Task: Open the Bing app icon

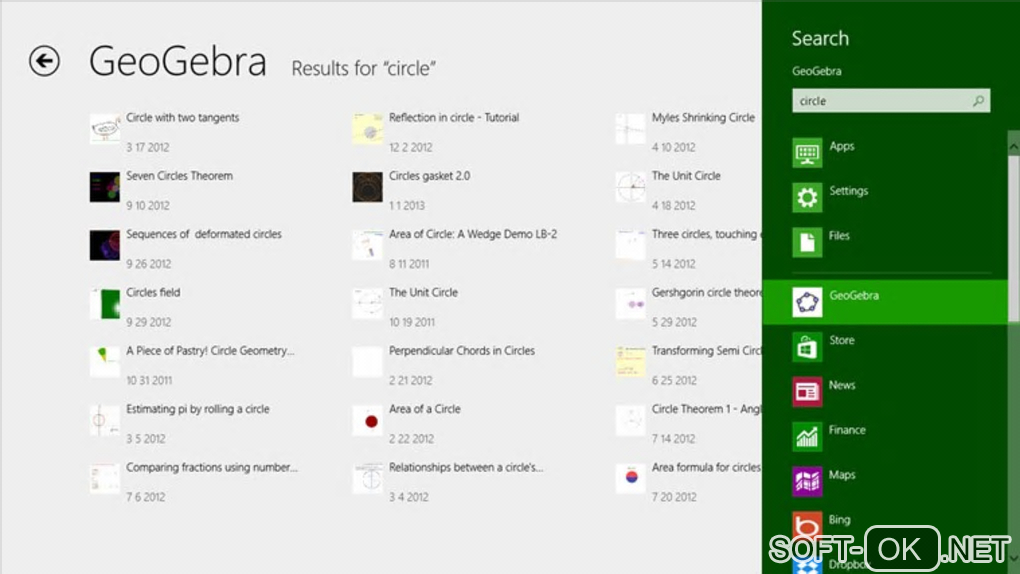Action: point(807,526)
